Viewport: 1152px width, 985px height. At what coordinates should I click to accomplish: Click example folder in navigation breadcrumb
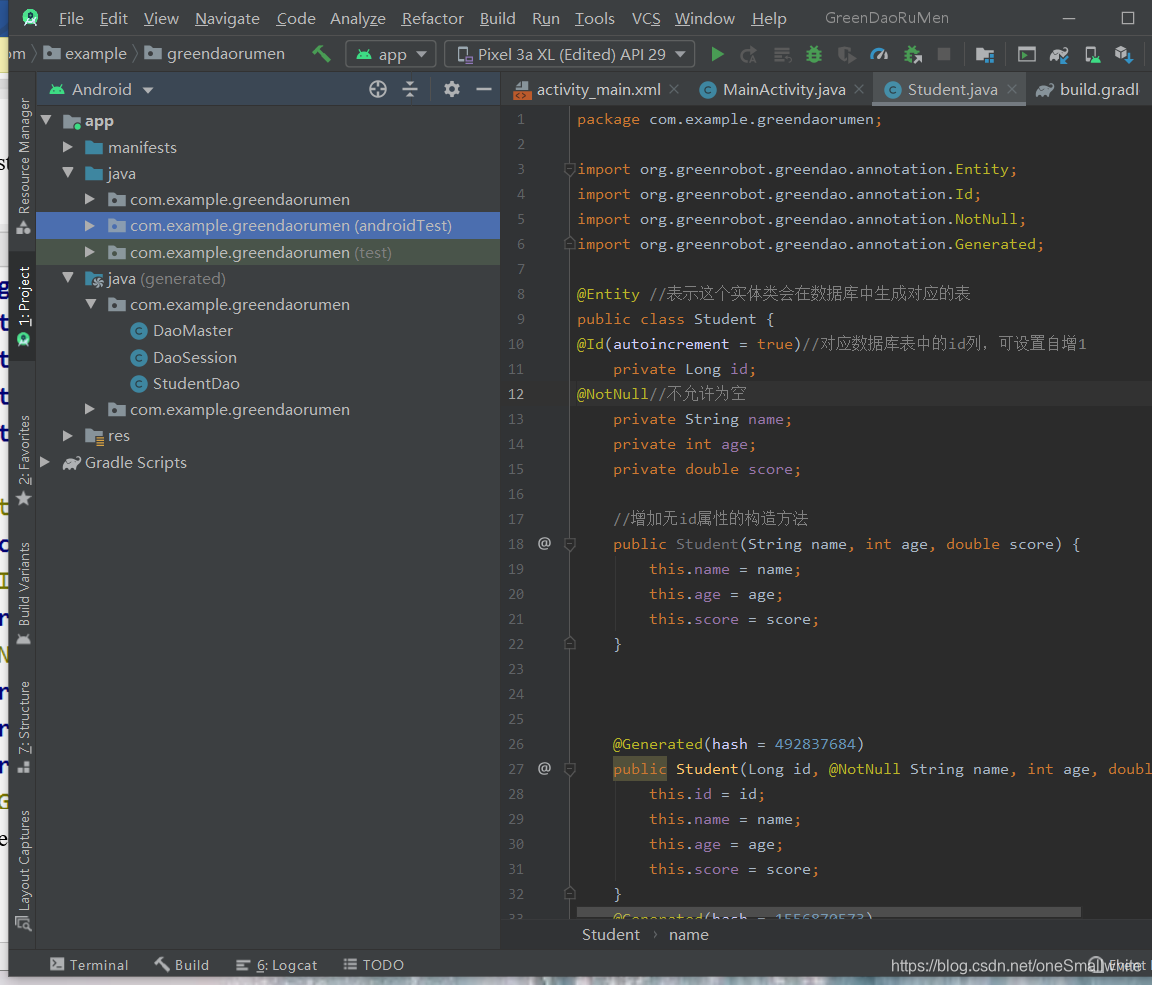pos(95,54)
